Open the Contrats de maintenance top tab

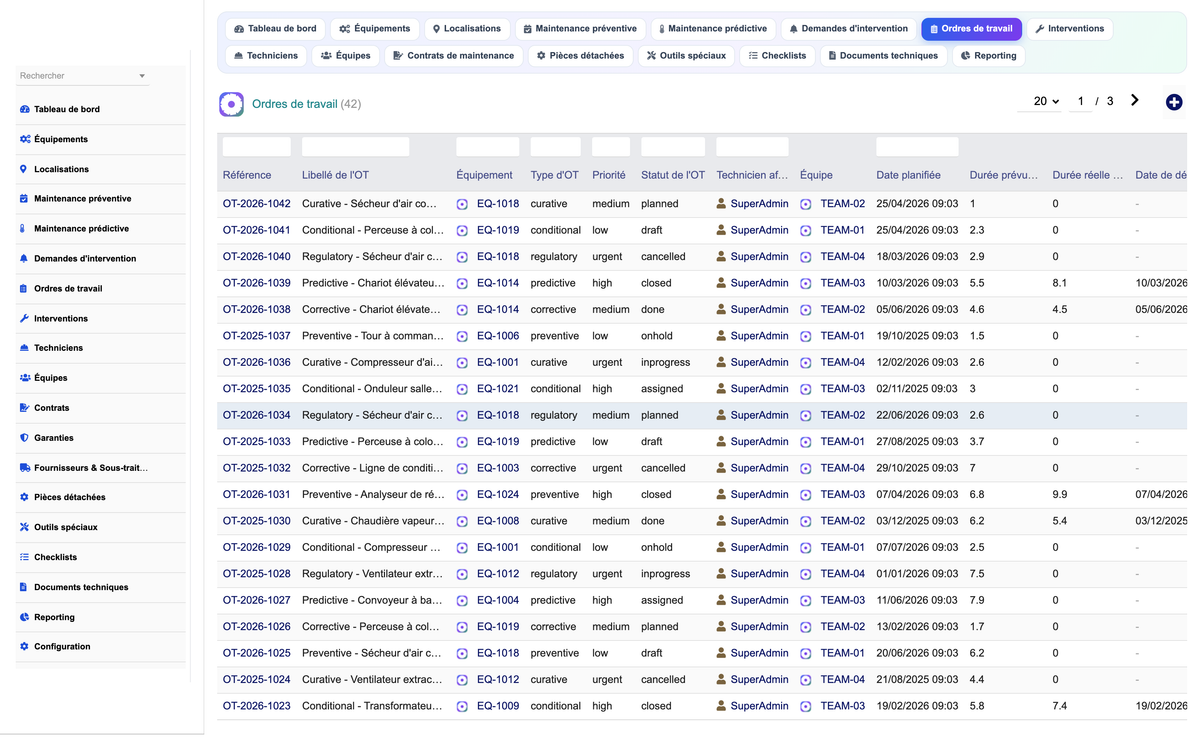[x=454, y=56]
